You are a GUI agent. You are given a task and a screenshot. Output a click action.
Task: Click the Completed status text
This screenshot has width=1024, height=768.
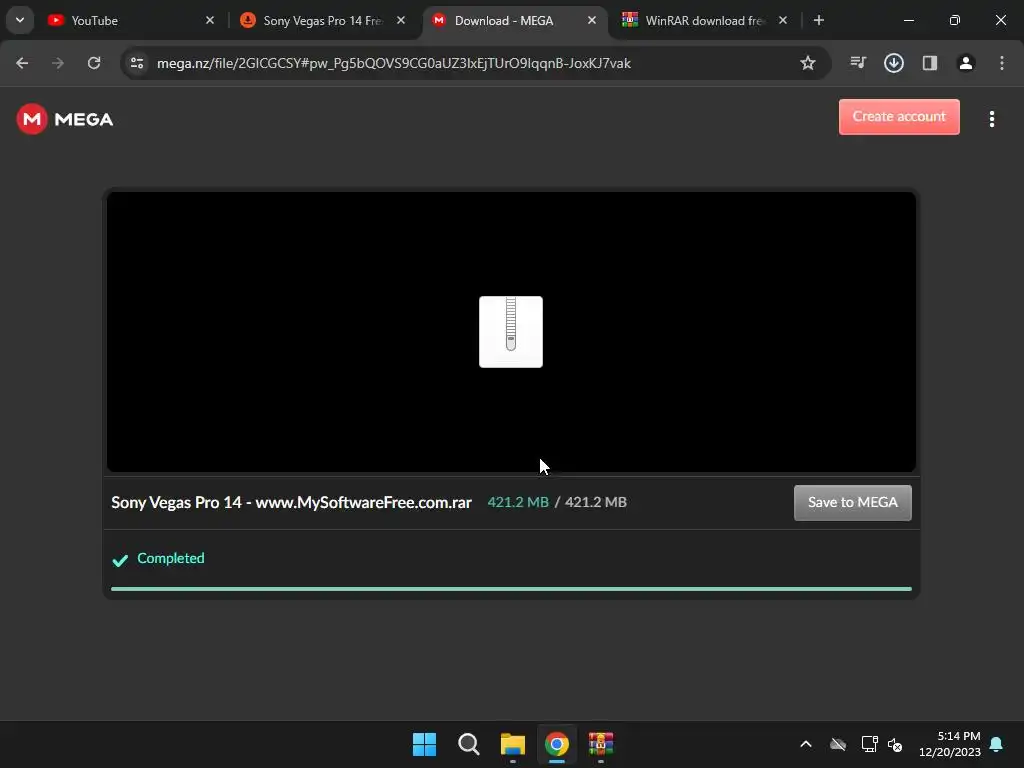click(x=170, y=558)
